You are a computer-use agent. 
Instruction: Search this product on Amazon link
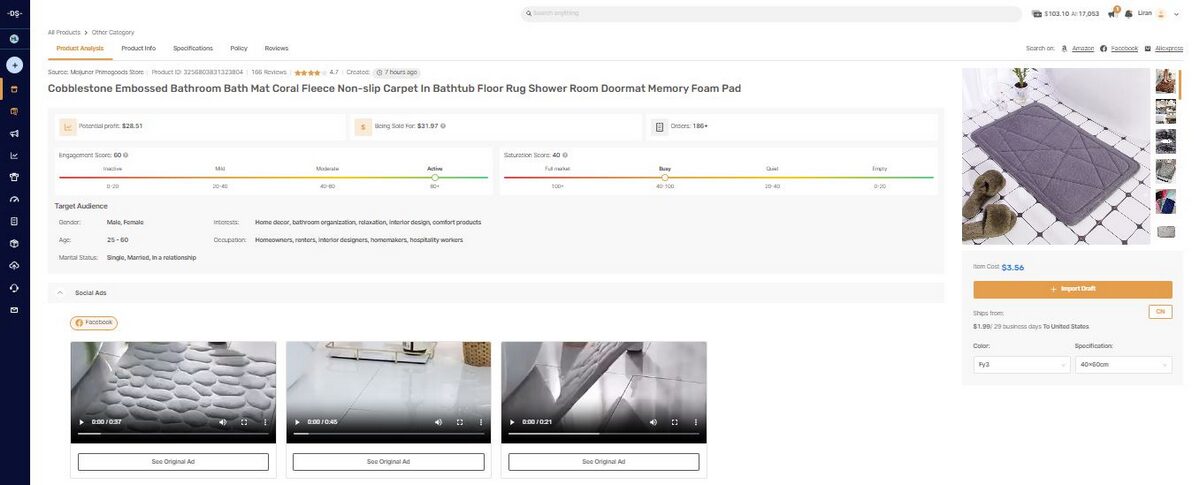[x=1082, y=48]
